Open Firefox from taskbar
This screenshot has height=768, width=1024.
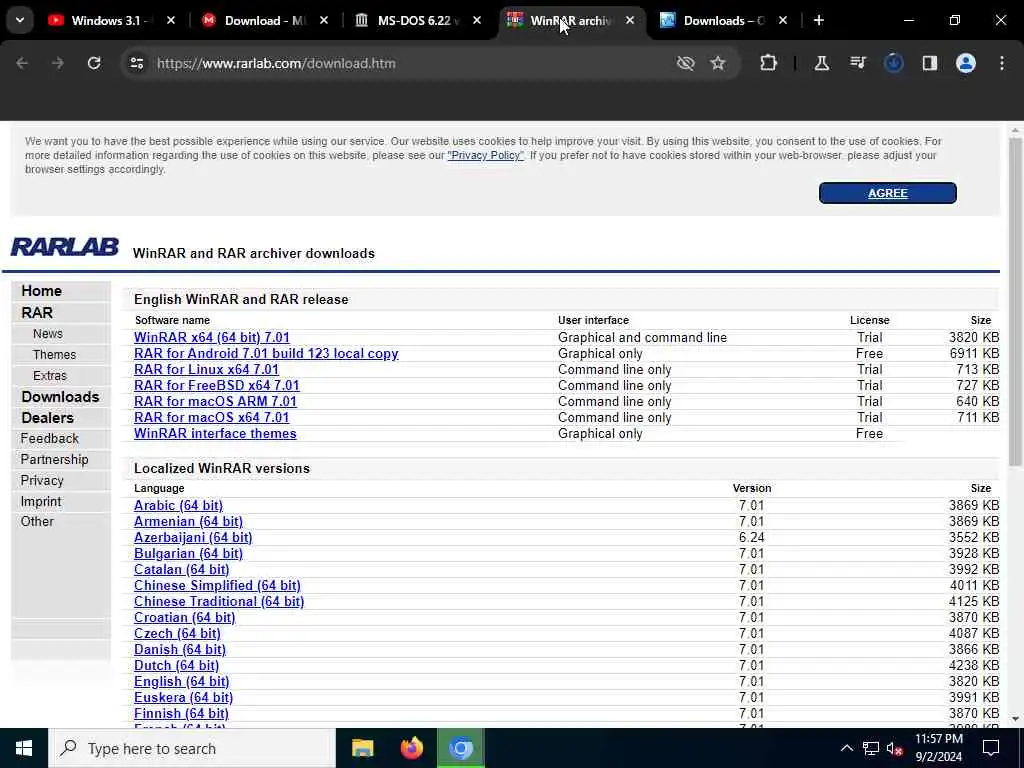click(x=411, y=748)
